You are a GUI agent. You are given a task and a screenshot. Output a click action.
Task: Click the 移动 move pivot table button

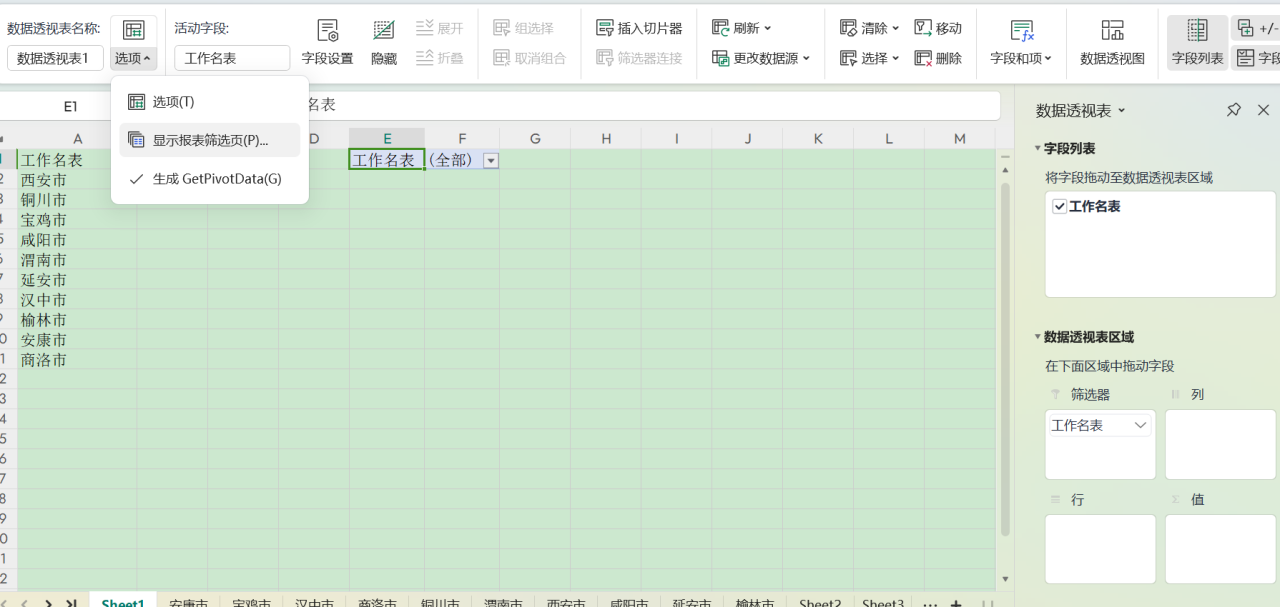coord(938,28)
